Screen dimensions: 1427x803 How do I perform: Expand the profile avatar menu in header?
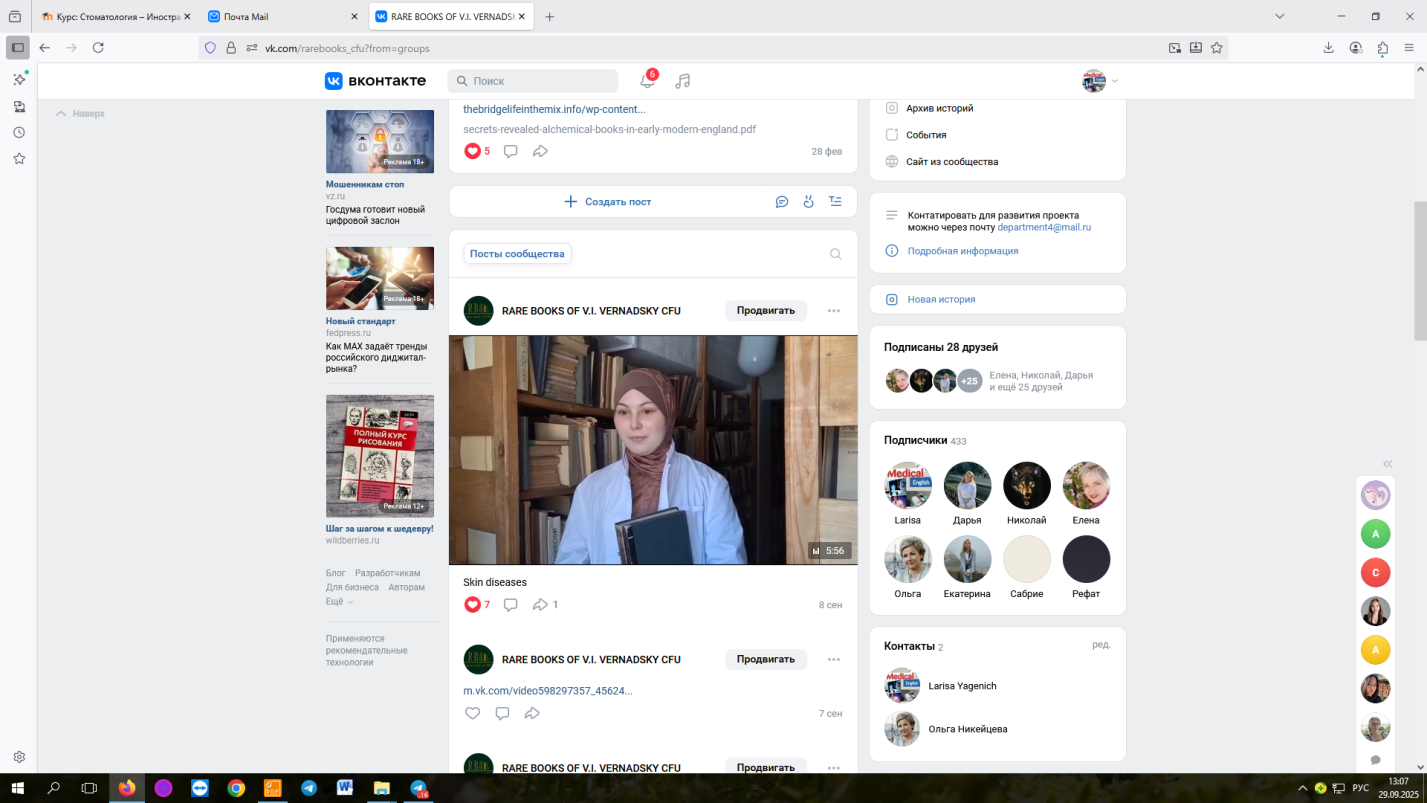[1099, 81]
